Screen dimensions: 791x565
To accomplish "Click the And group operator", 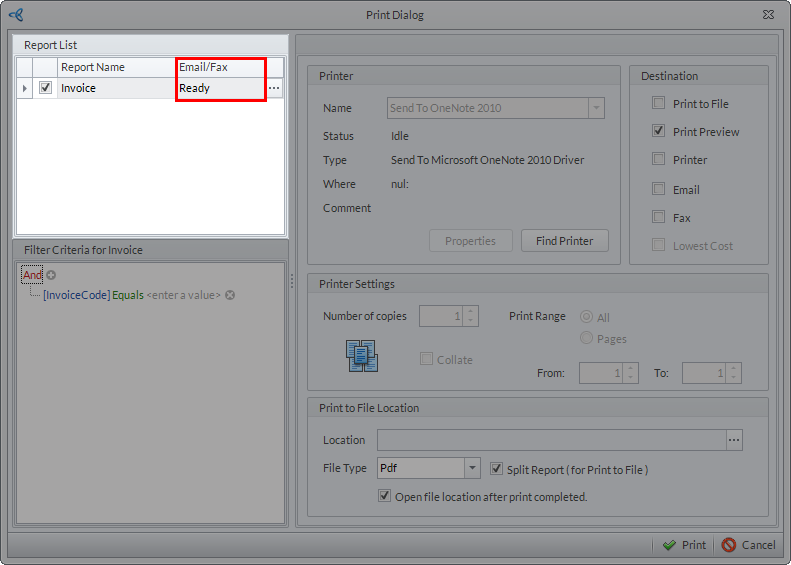I will (x=33, y=275).
